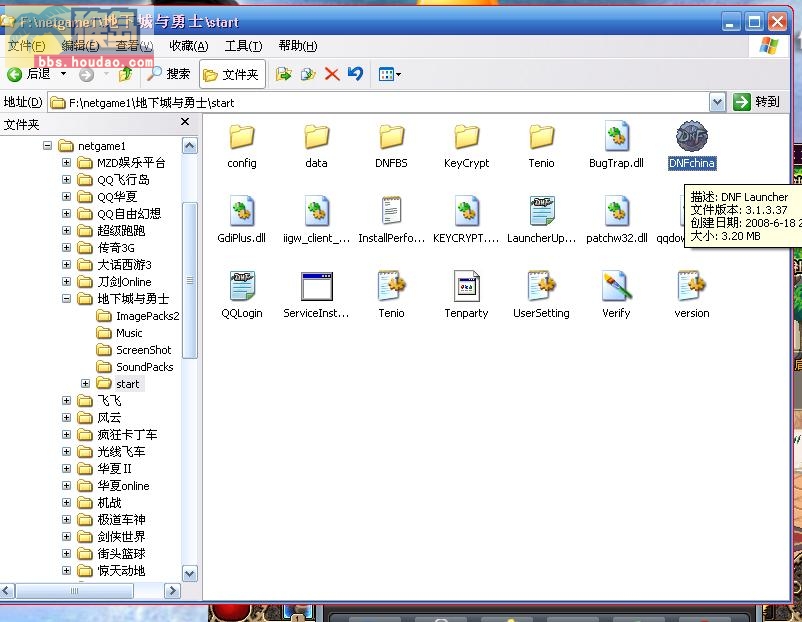Select the iigw_client file icon

coord(317,211)
